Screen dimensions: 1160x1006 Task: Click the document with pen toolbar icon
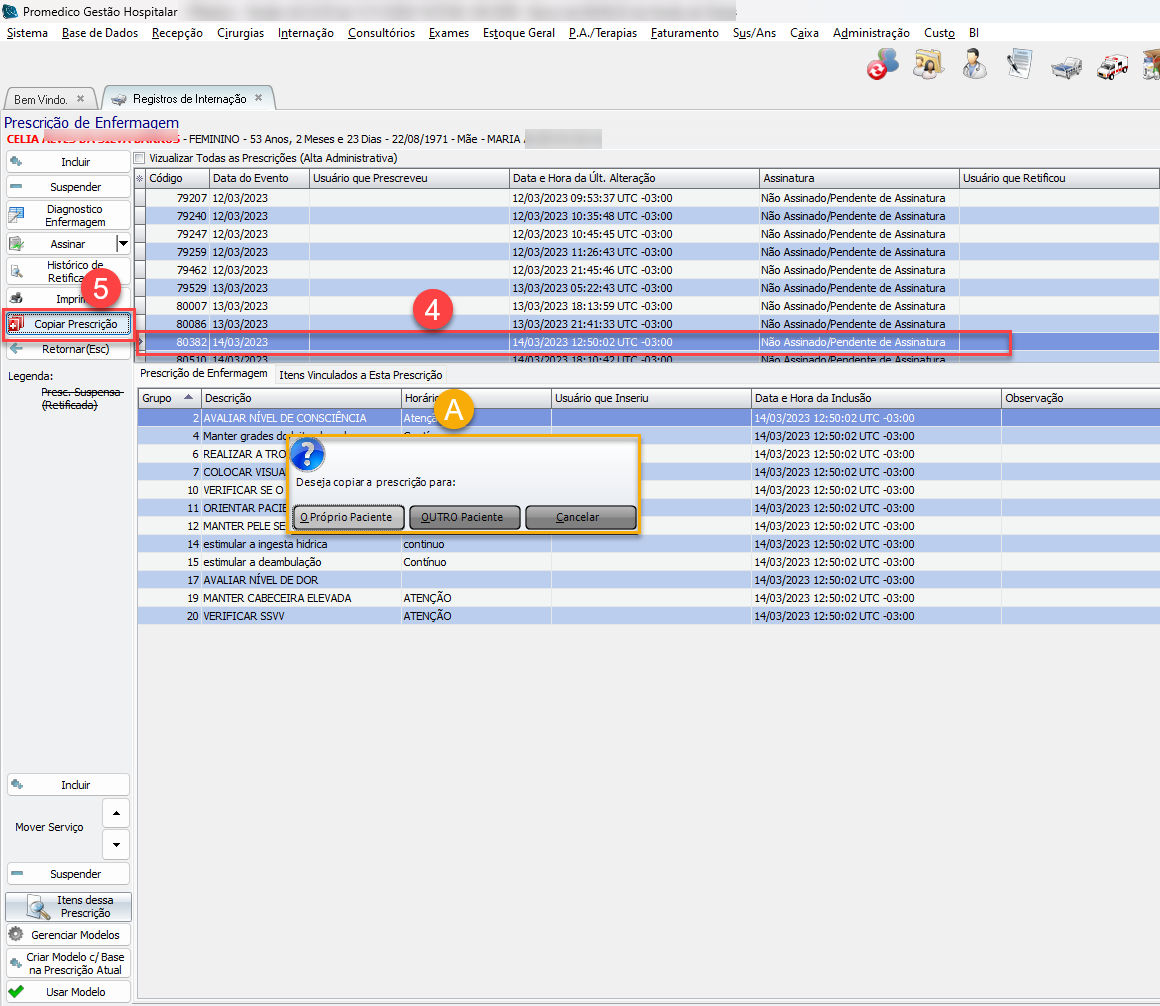click(x=1019, y=65)
